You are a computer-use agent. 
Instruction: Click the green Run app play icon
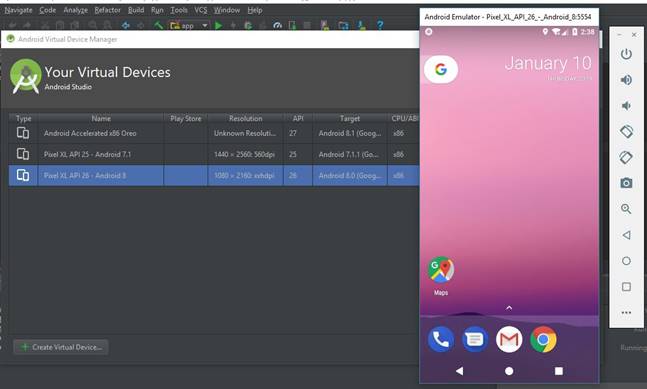[x=218, y=26]
